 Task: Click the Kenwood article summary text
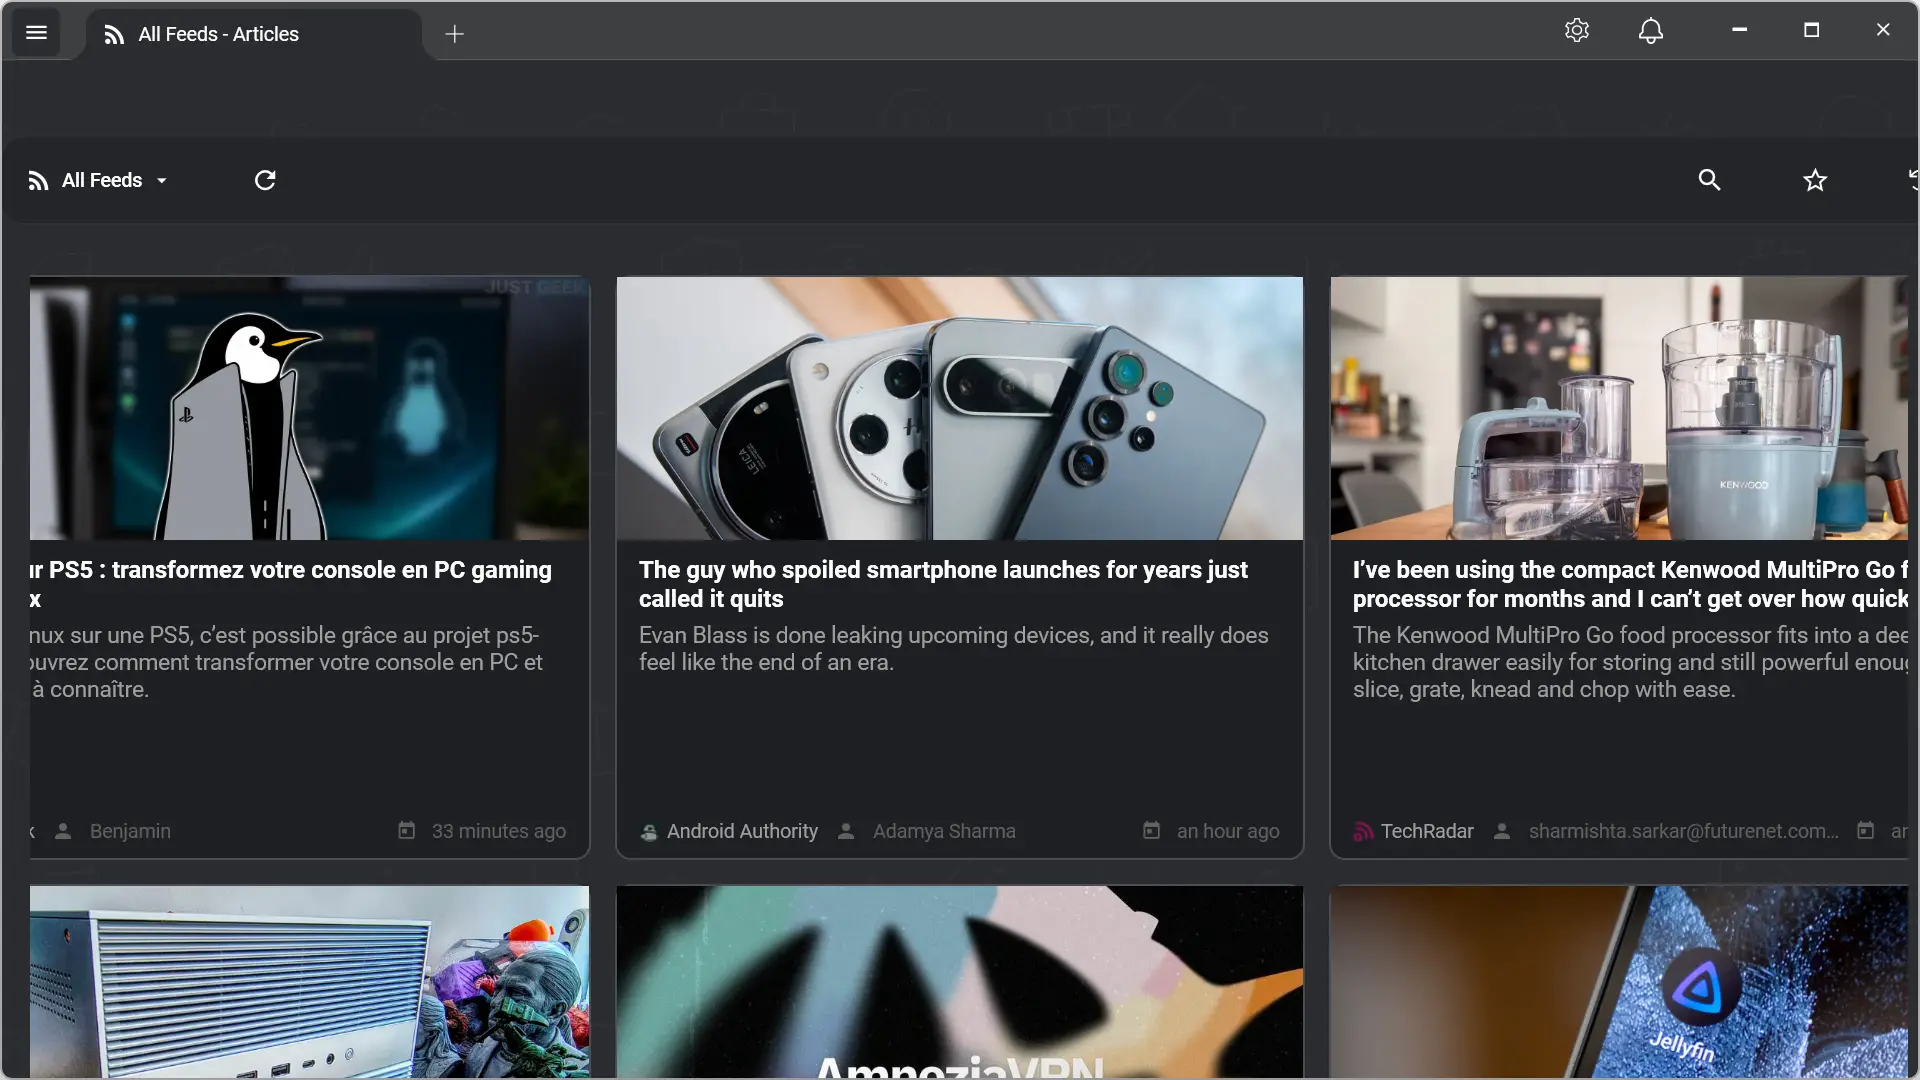point(1630,662)
